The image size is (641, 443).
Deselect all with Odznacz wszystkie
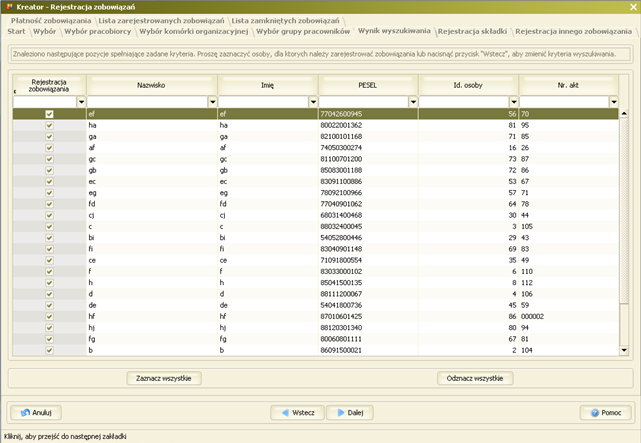475,378
